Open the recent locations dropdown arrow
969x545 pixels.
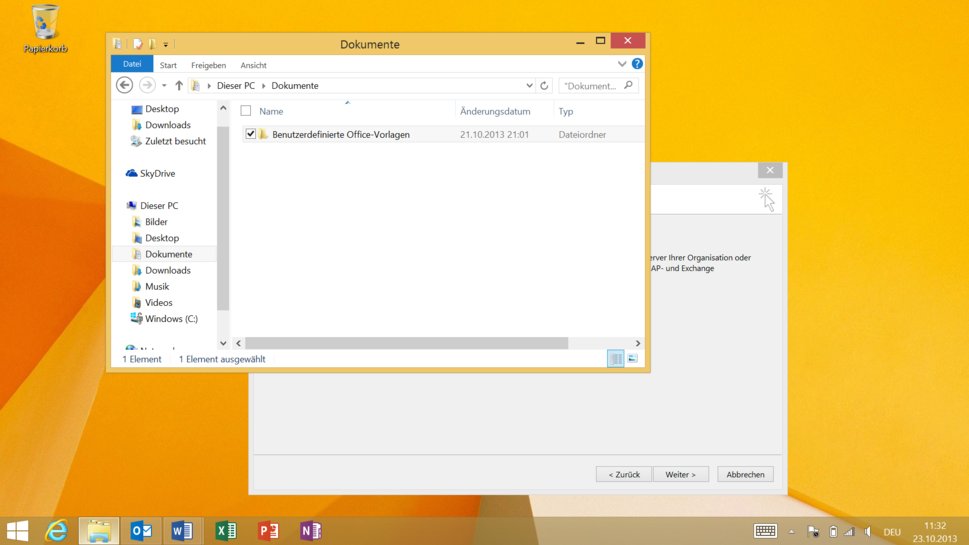[x=165, y=86]
